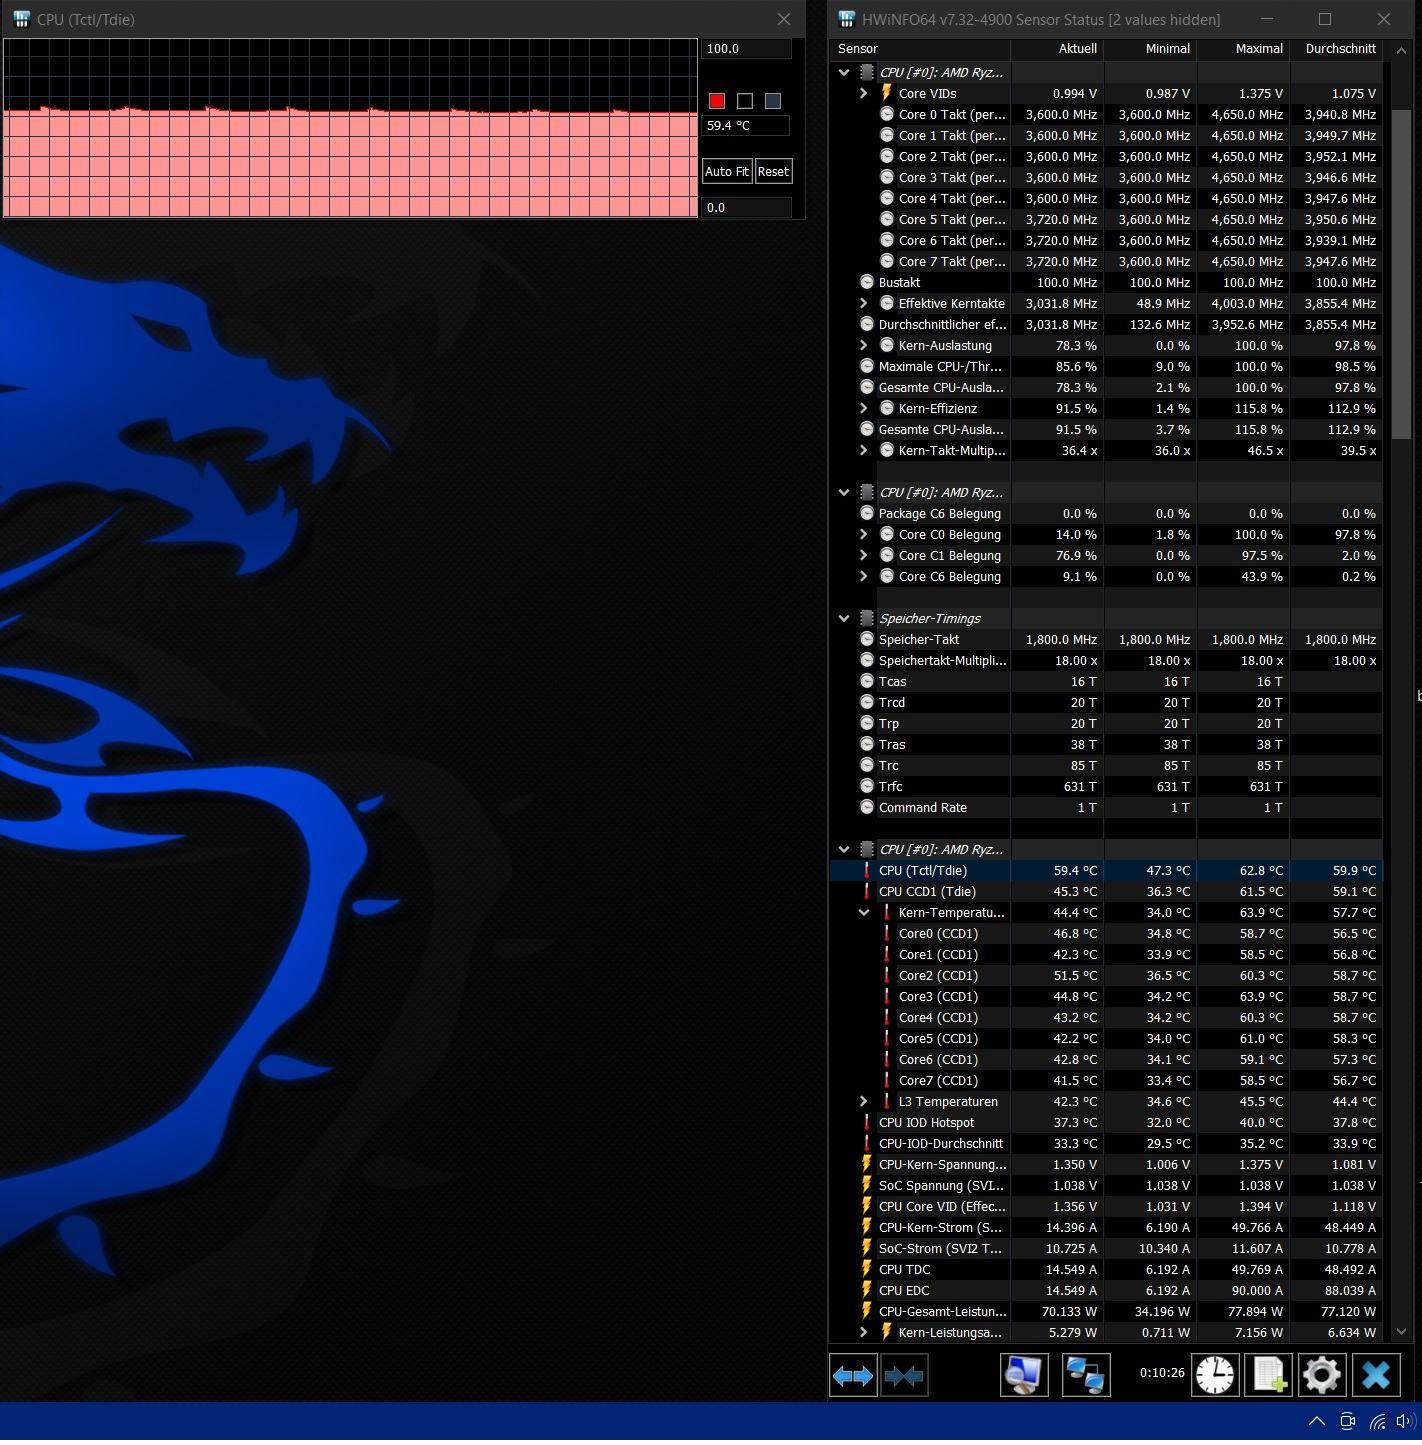Viewport: 1422px width, 1445px height.
Task: Click the lightning icon beside SoC Spannung
Action: pyautogui.click(x=867, y=1185)
